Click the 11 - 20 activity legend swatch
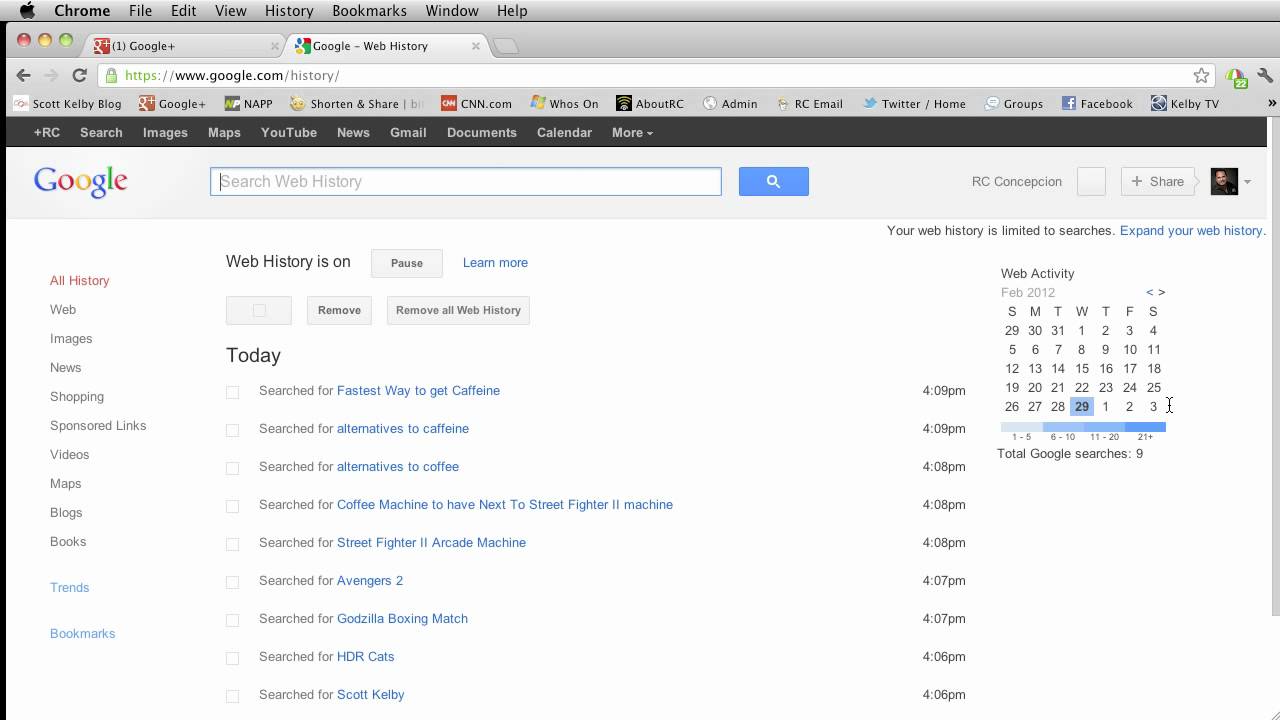Image resolution: width=1280 pixels, height=720 pixels. click(x=1104, y=427)
